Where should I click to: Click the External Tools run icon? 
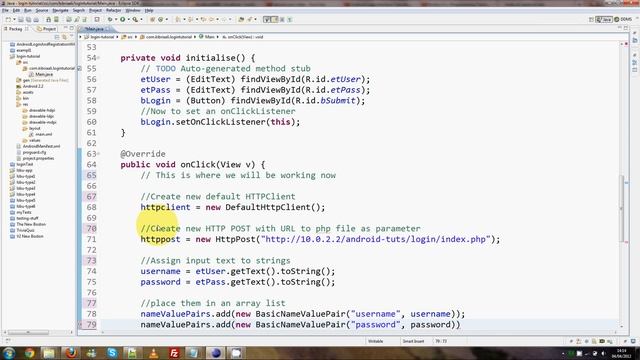click(x=135, y=19)
